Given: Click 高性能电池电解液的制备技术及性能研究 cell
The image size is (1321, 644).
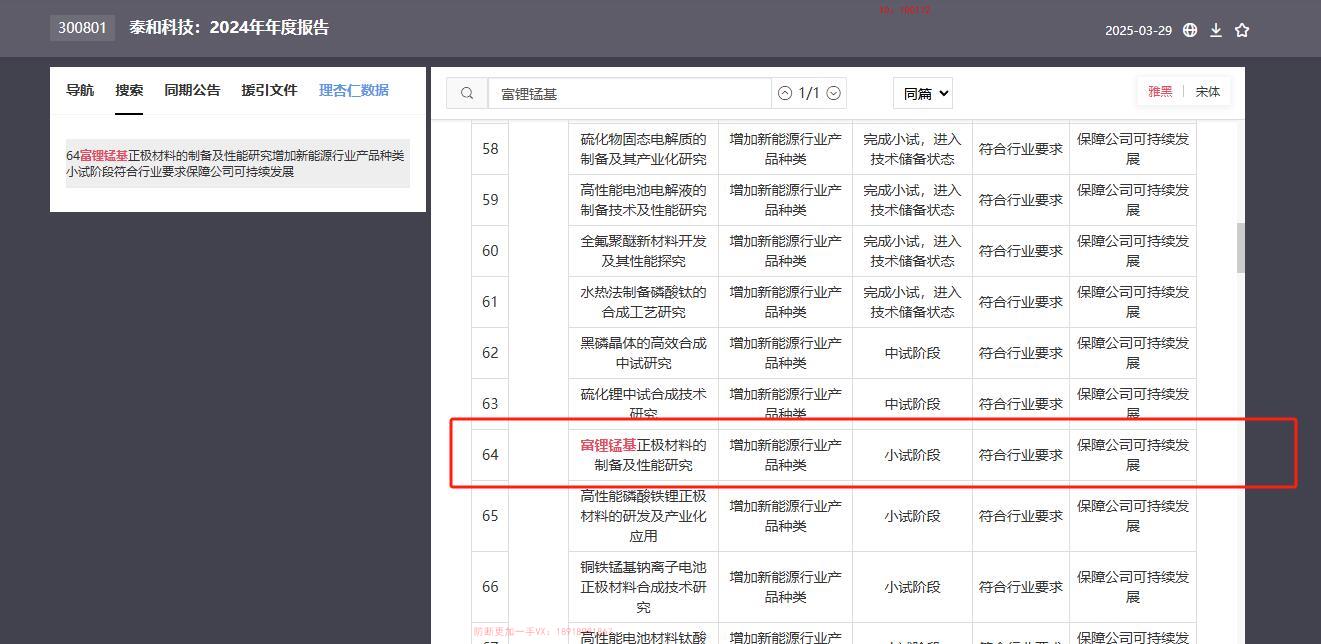Looking at the screenshot, I should pos(643,199).
